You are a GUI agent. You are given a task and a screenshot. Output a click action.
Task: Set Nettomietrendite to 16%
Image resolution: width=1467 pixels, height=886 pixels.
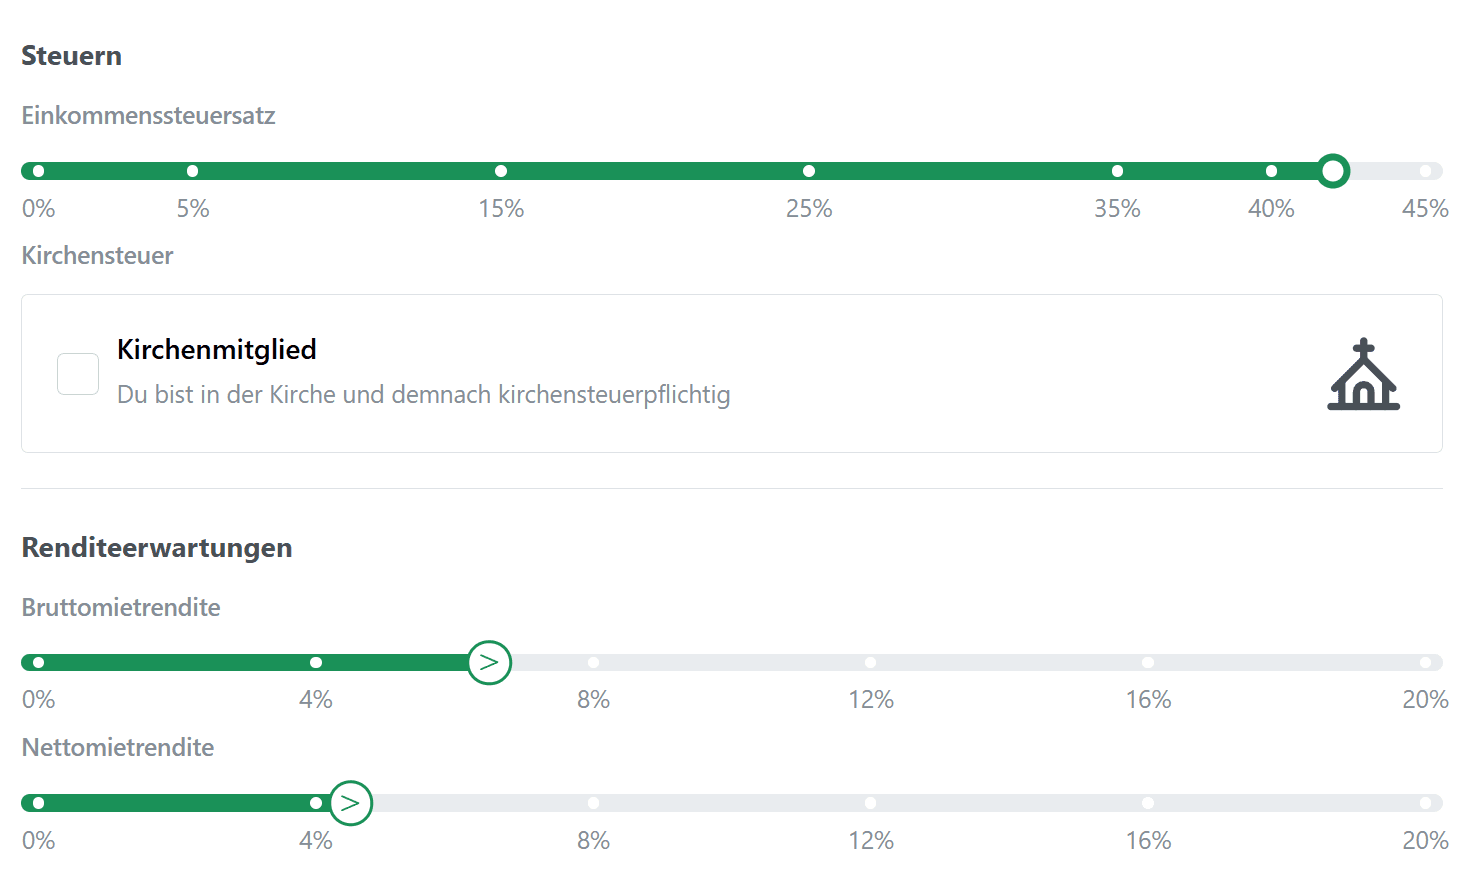[1147, 802]
